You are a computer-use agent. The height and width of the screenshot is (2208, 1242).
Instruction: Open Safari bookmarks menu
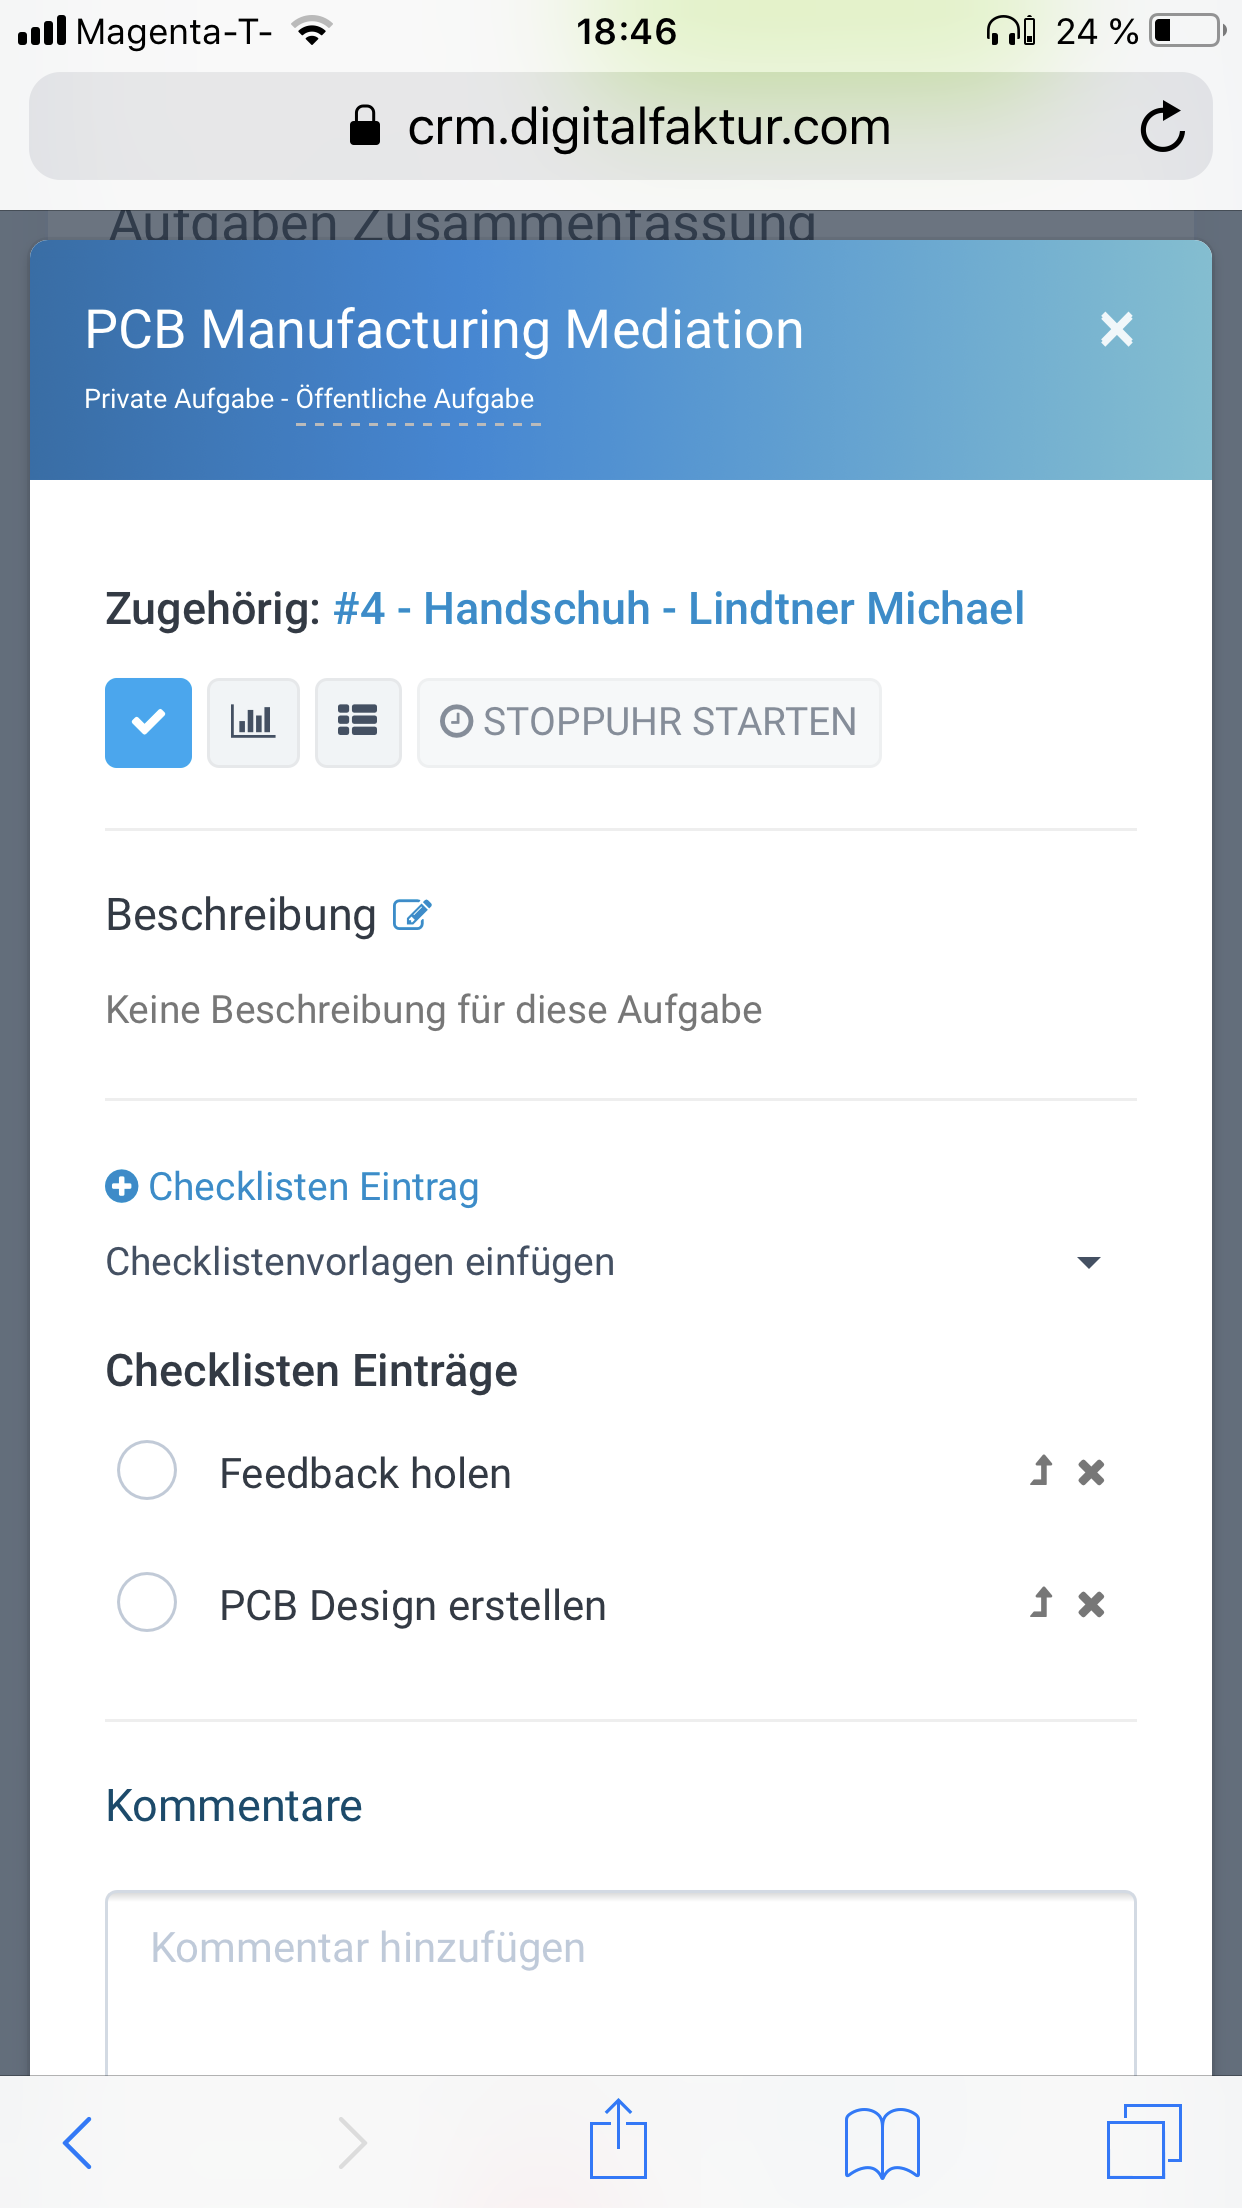click(882, 2142)
